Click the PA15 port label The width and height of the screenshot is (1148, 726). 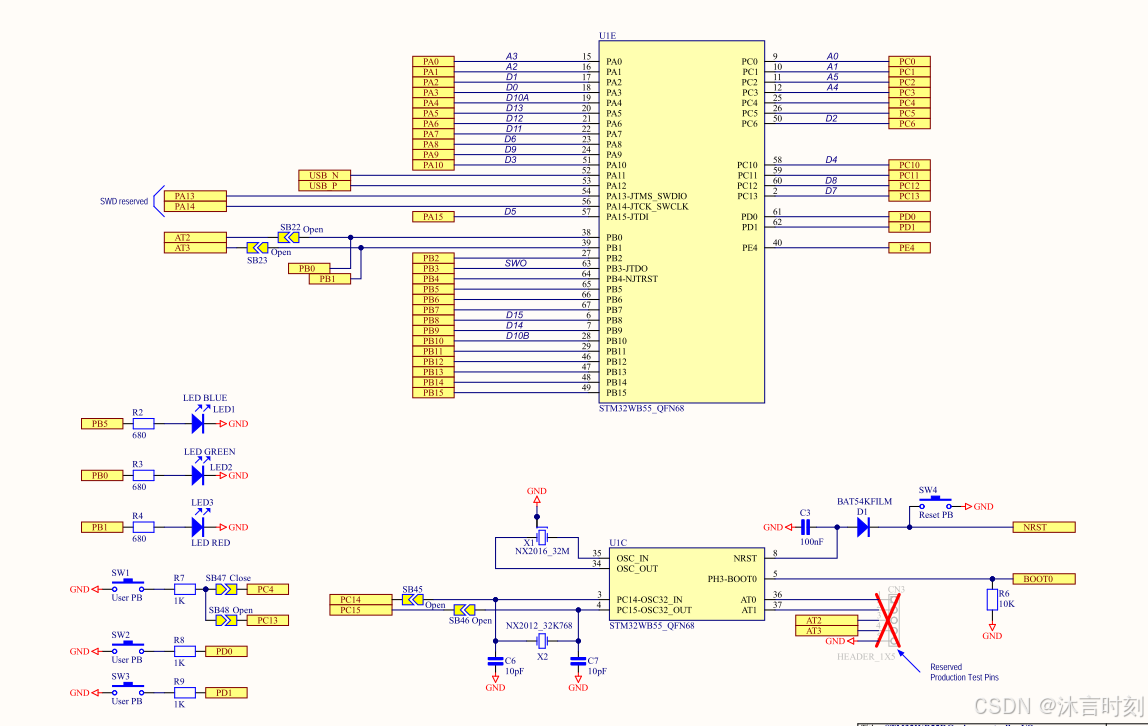click(x=433, y=217)
